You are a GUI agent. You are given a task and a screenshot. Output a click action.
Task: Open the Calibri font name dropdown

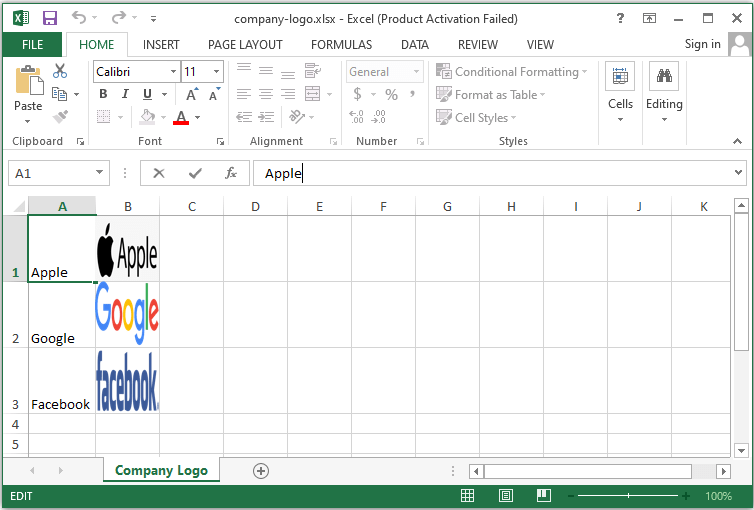point(174,72)
